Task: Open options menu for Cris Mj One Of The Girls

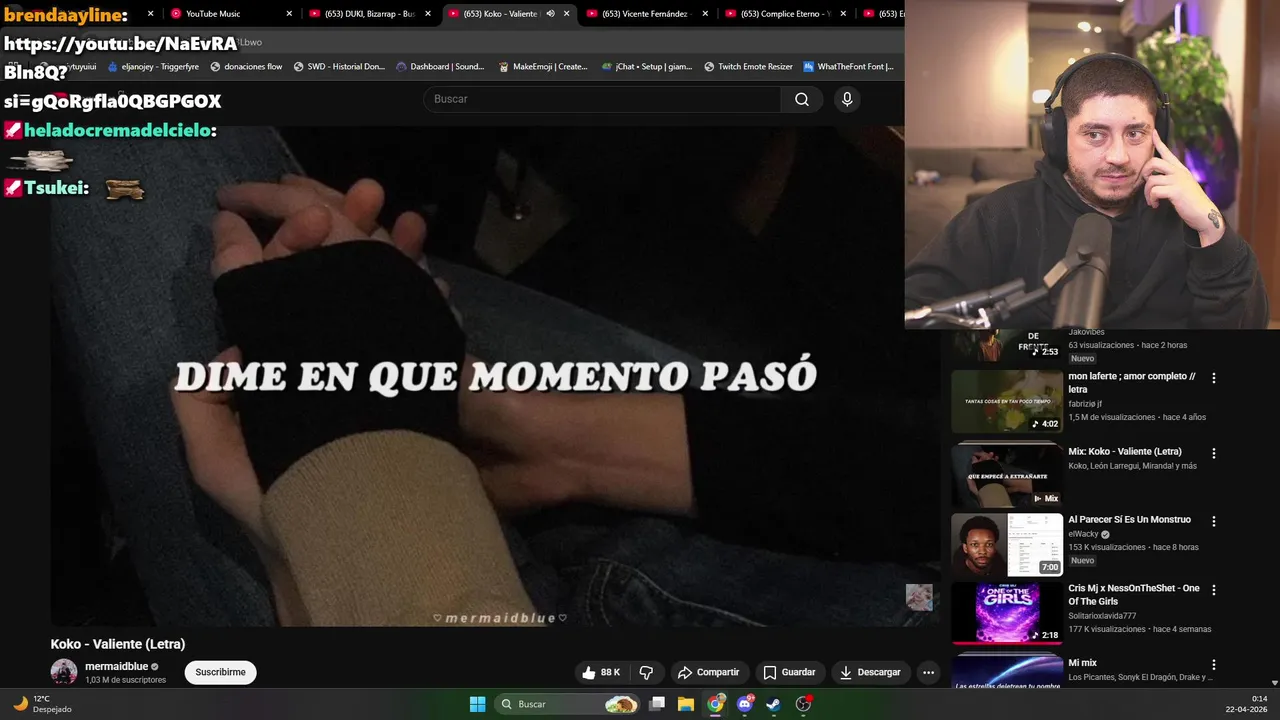Action: click(1214, 590)
